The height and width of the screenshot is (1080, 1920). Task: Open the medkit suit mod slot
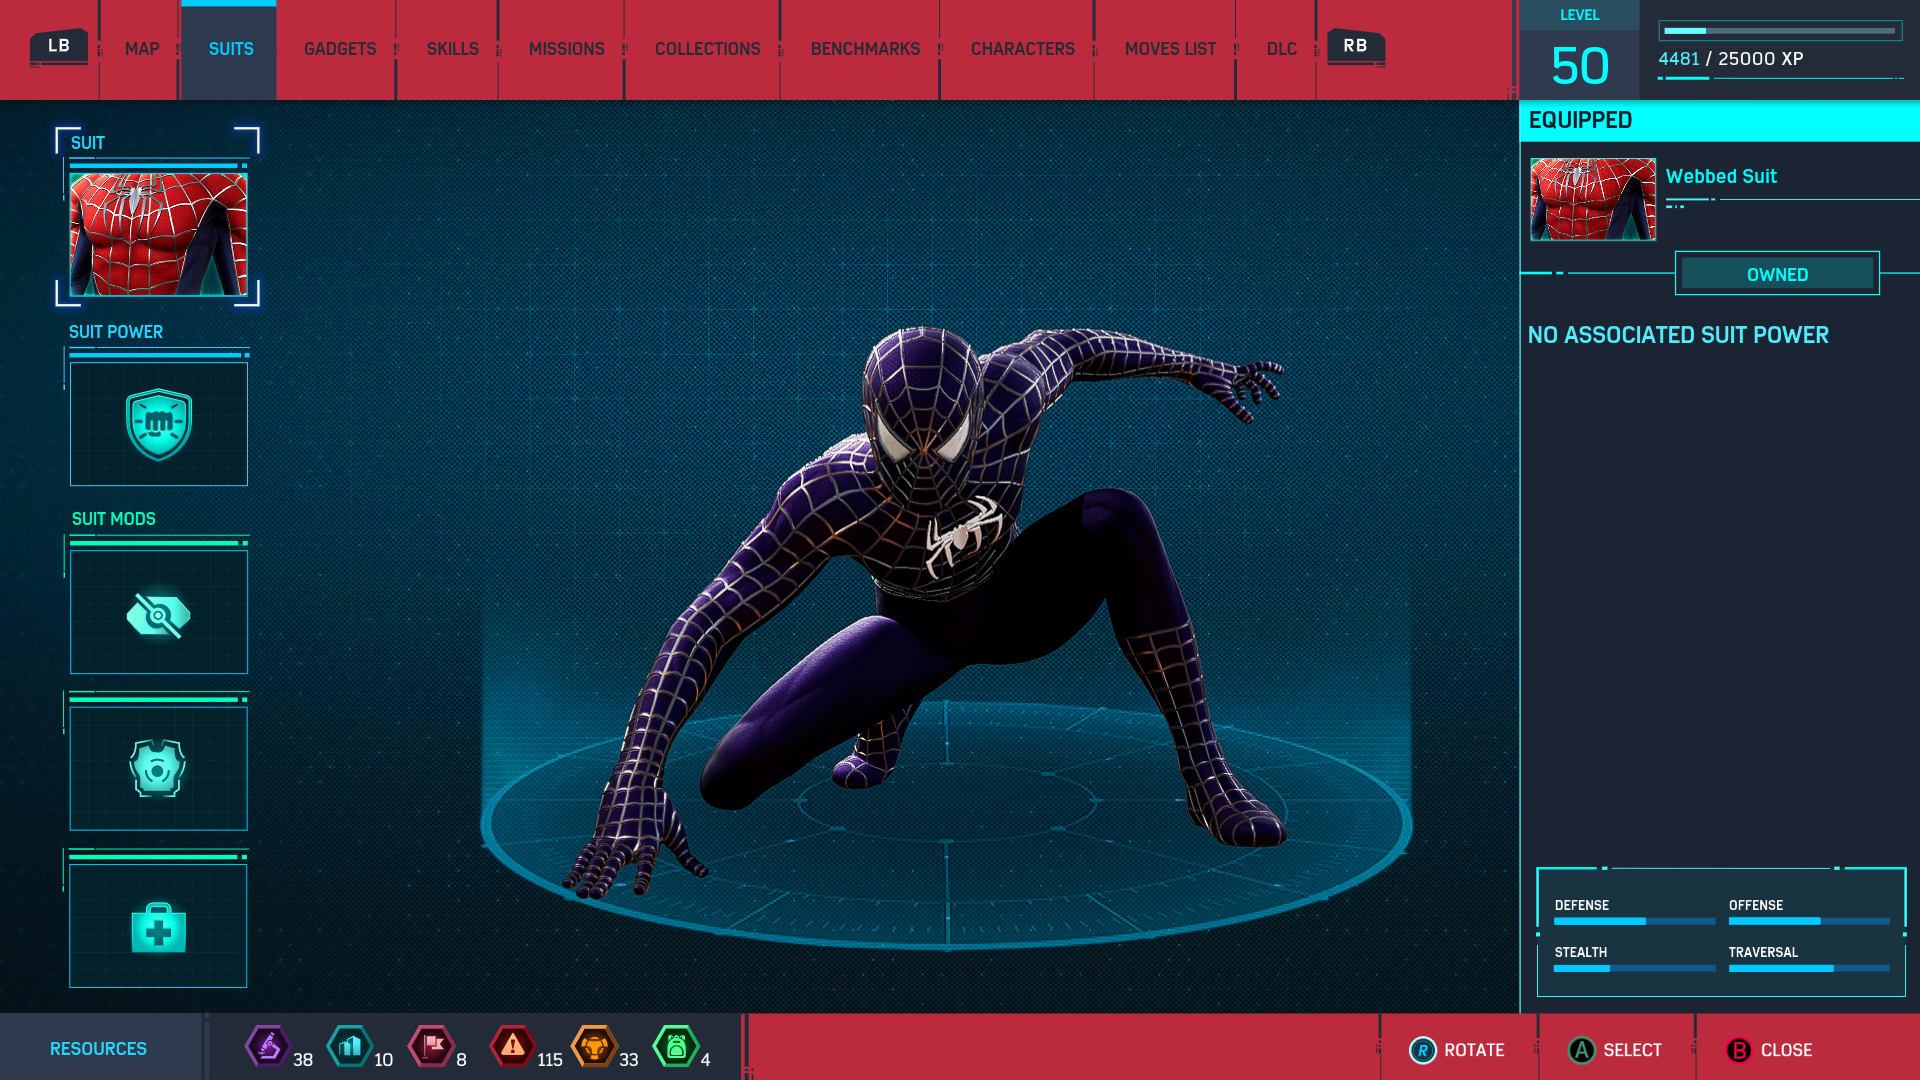(159, 927)
